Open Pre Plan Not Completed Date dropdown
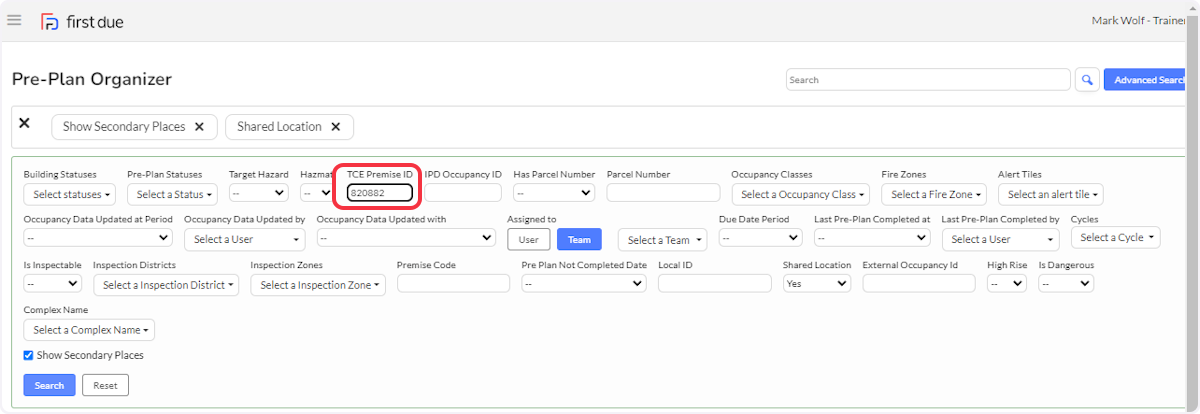The image size is (1200, 414). (584, 283)
